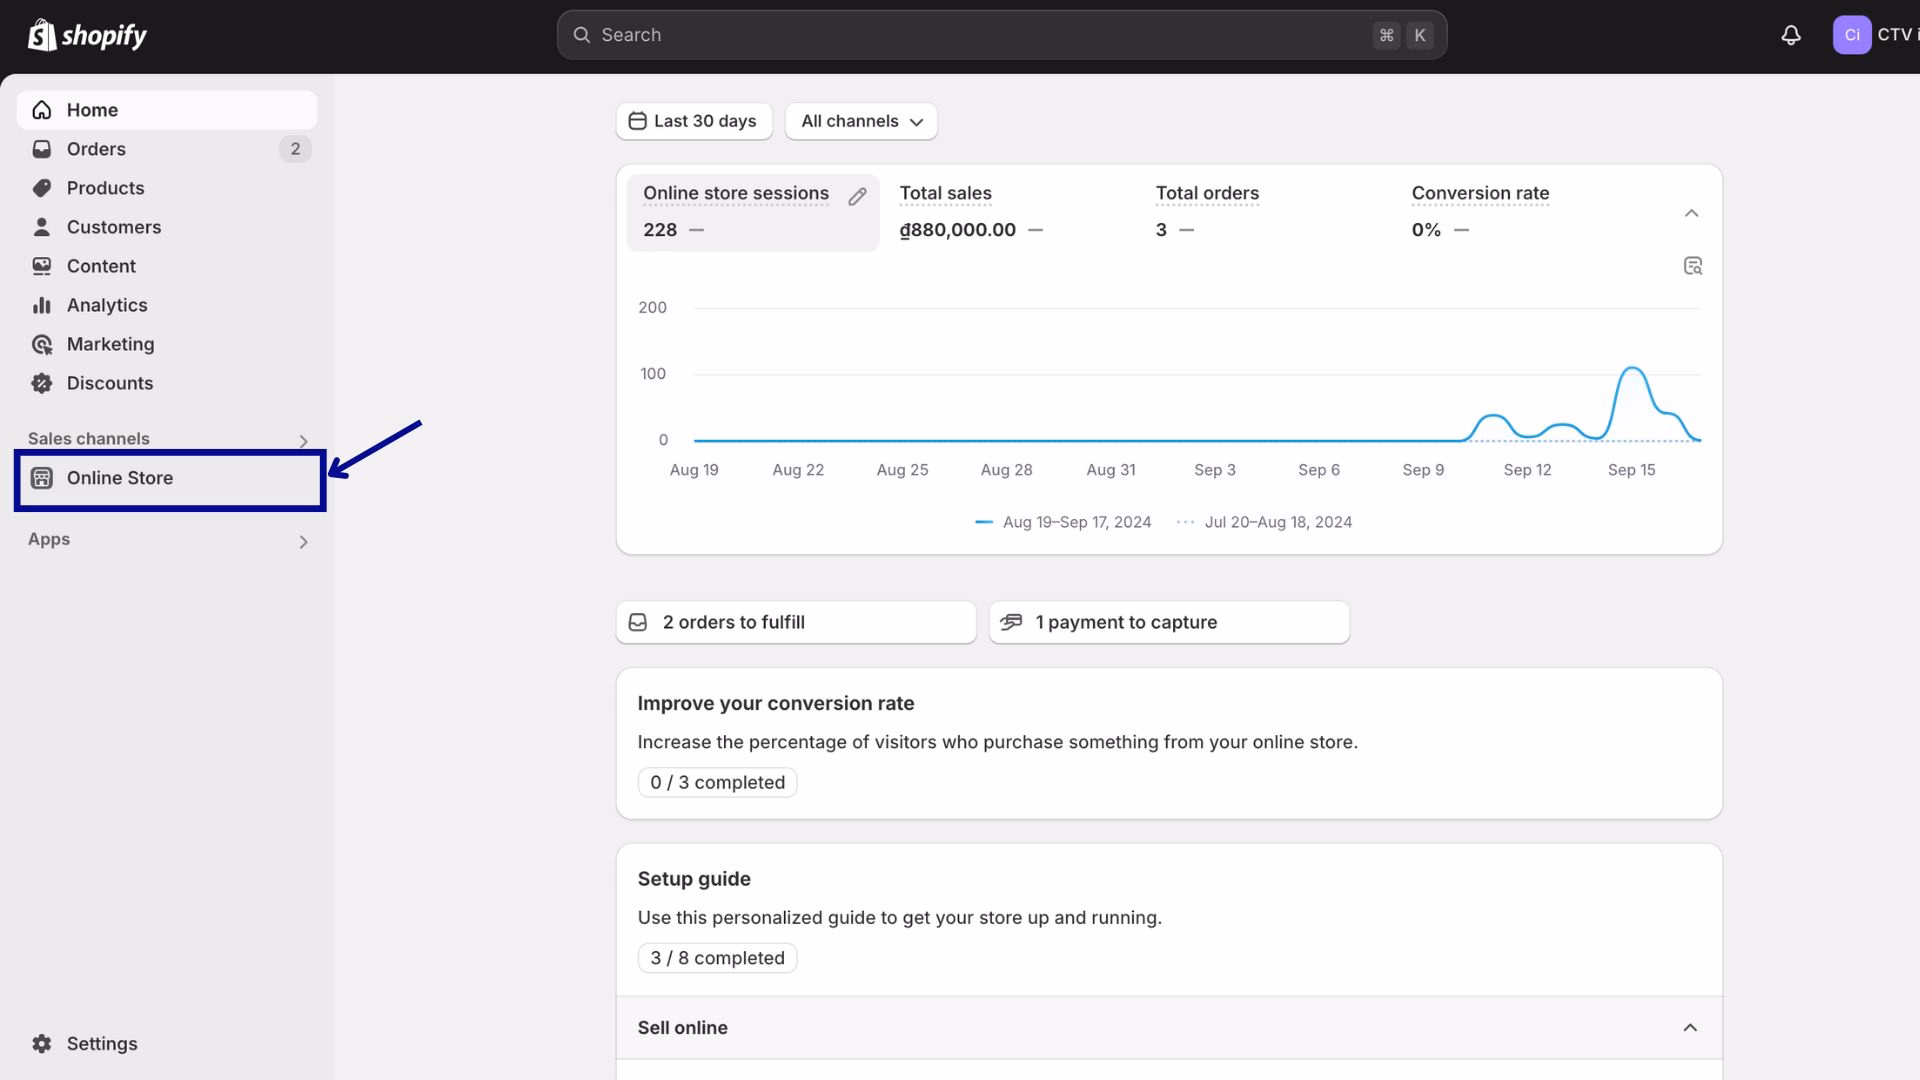Select the Last 30 days date range
1920x1080 pixels.
694,121
